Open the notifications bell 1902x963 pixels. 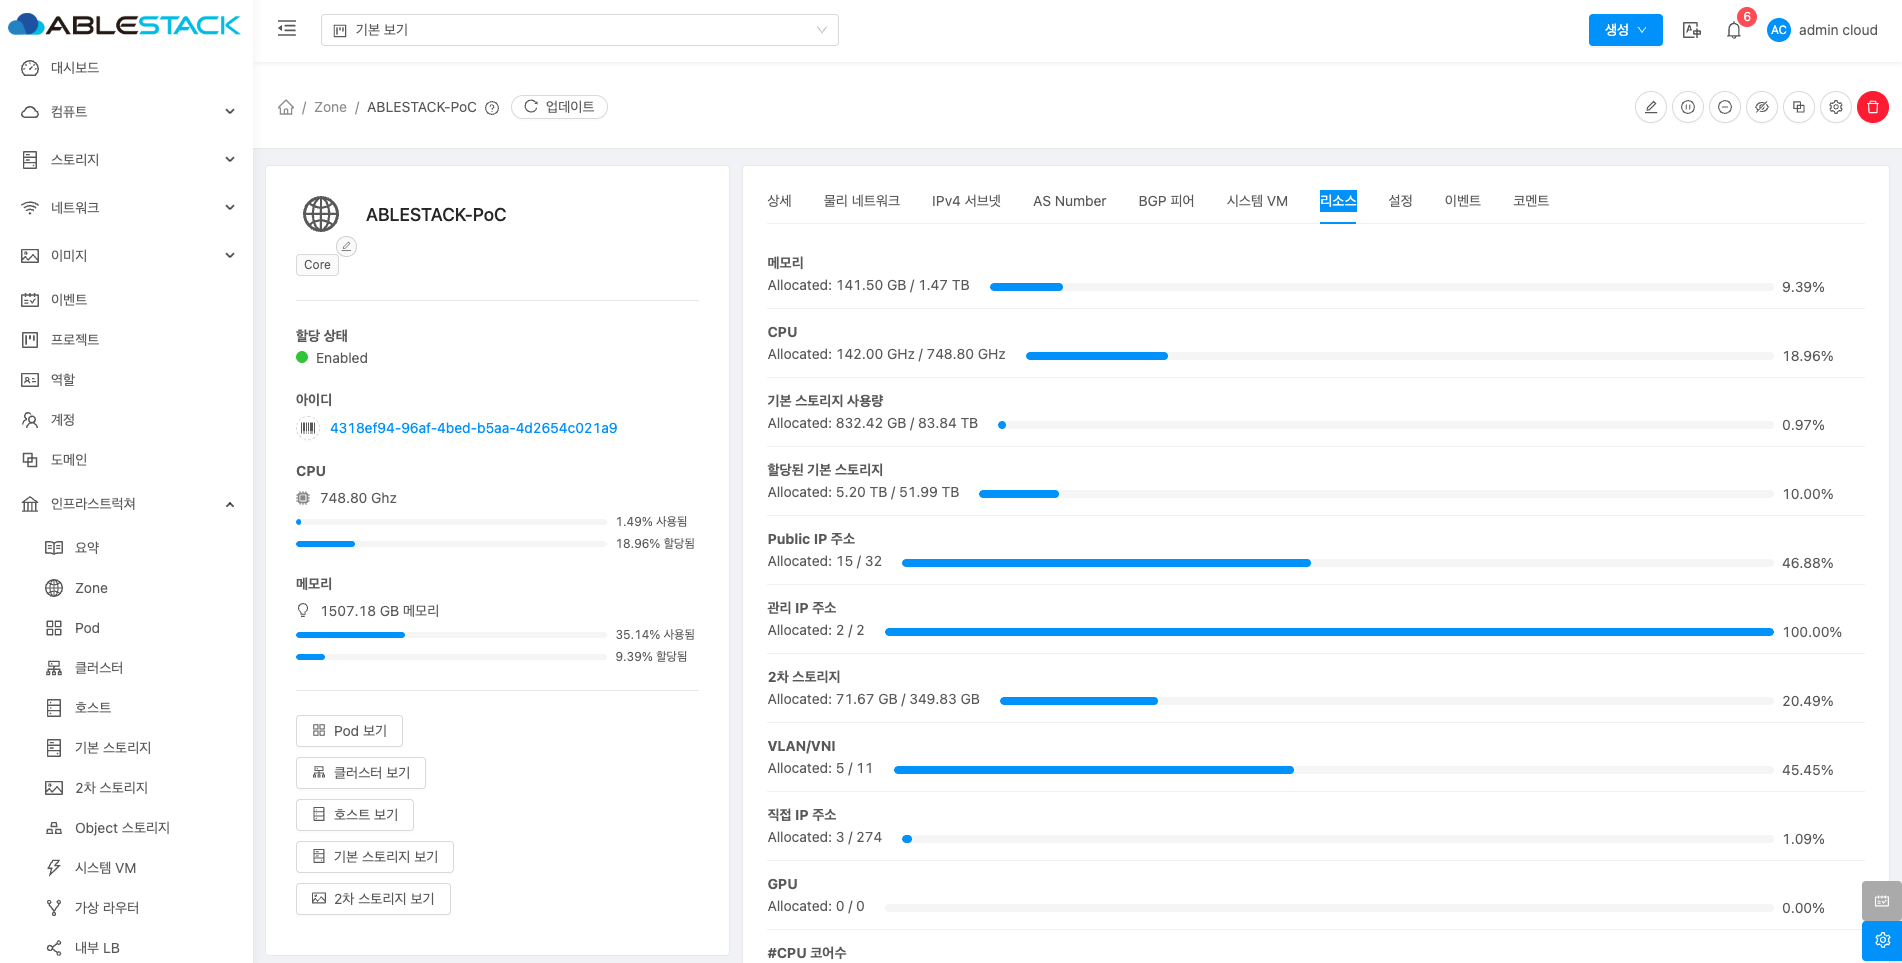[x=1734, y=30]
